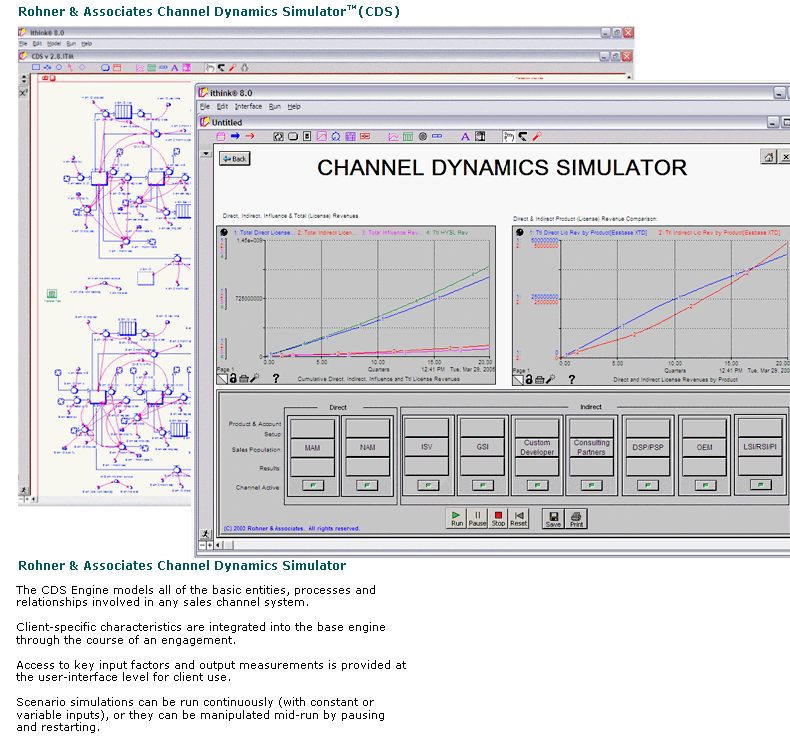Open the Results button below GSI
This screenshot has width=790, height=744.
pyautogui.click(x=483, y=466)
